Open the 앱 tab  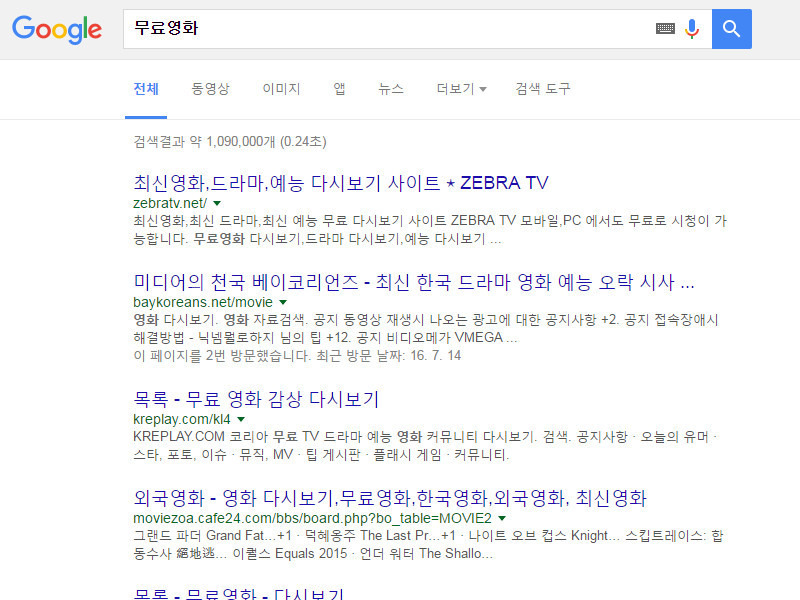click(339, 89)
